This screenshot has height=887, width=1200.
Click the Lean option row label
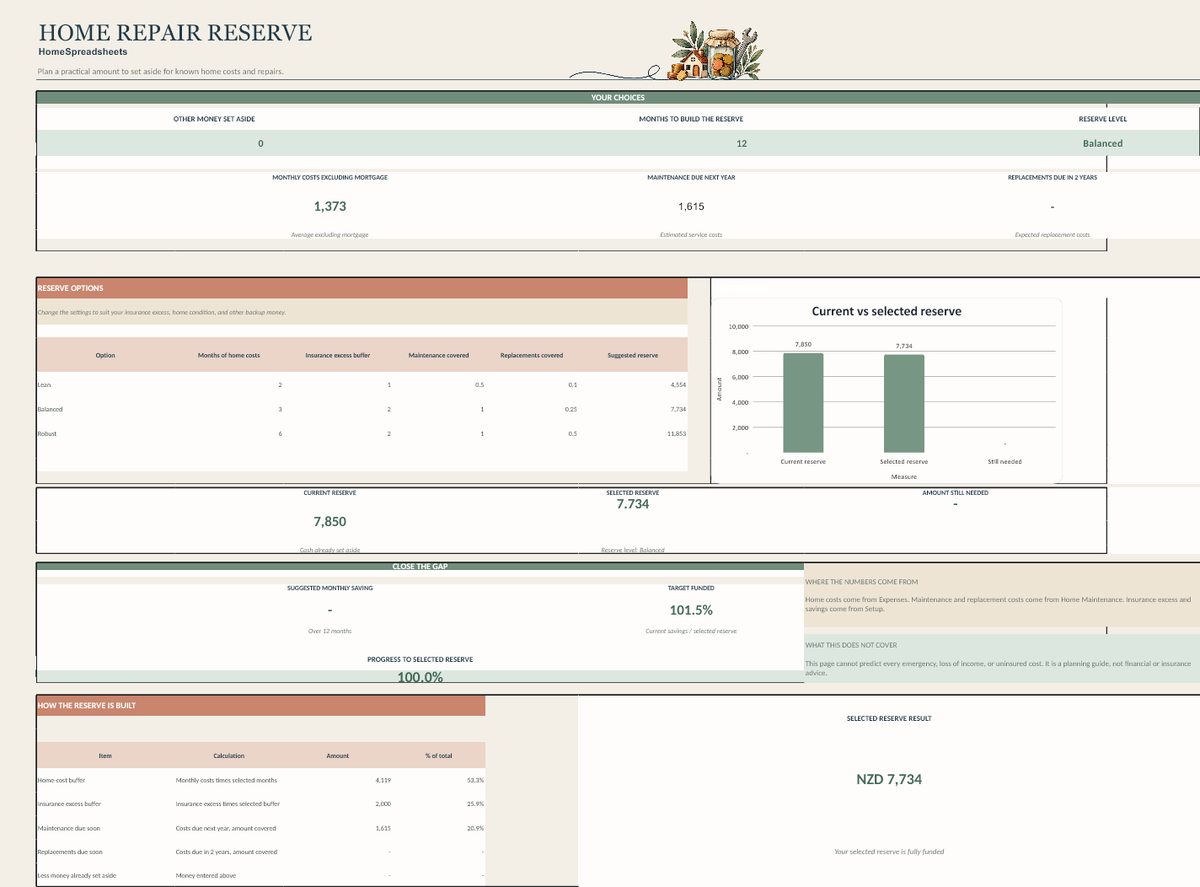coord(44,384)
